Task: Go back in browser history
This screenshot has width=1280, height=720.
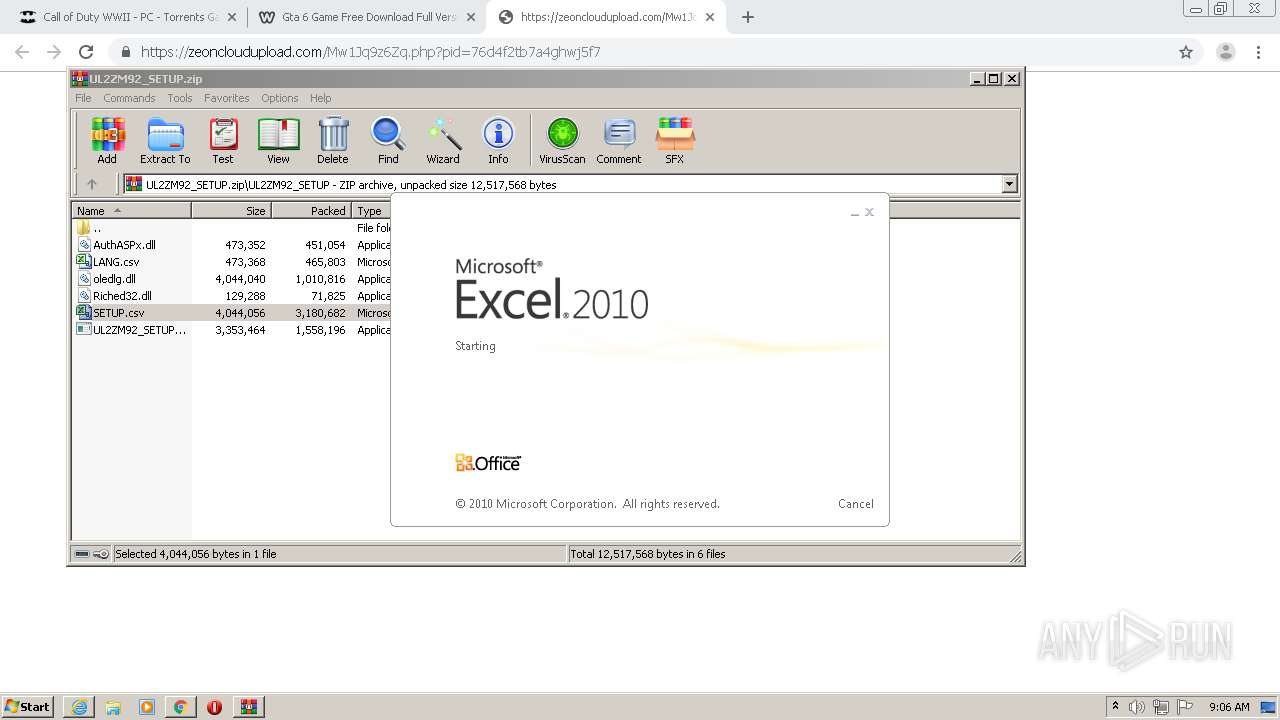Action: click(22, 52)
